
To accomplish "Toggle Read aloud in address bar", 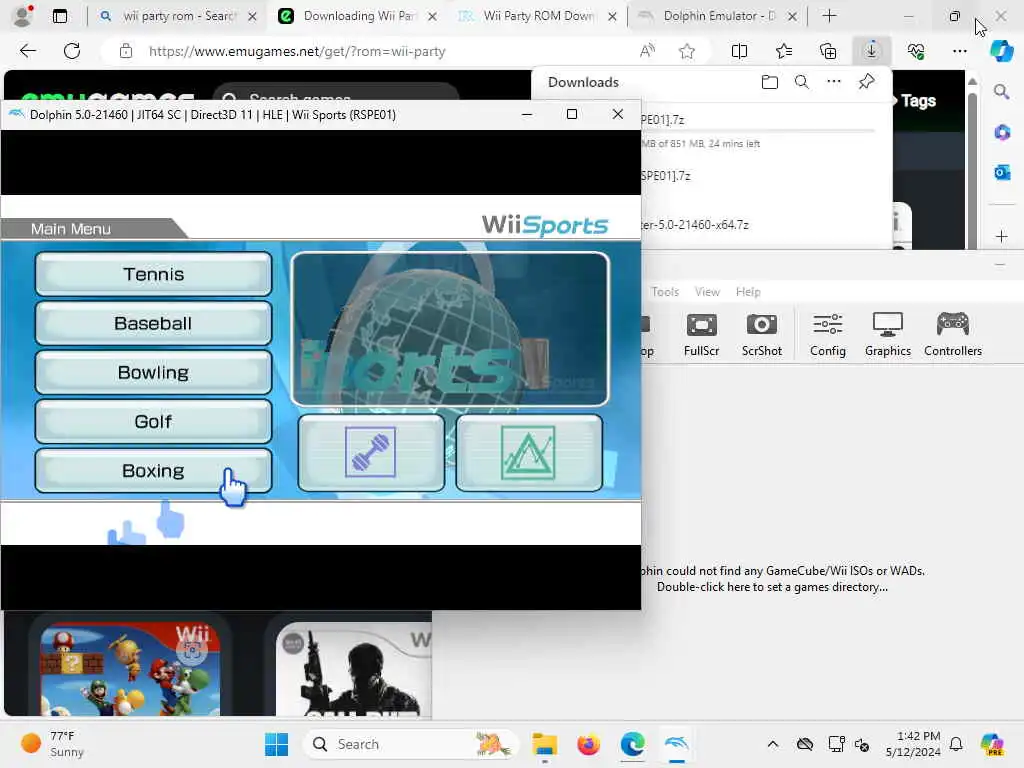I will 647,51.
